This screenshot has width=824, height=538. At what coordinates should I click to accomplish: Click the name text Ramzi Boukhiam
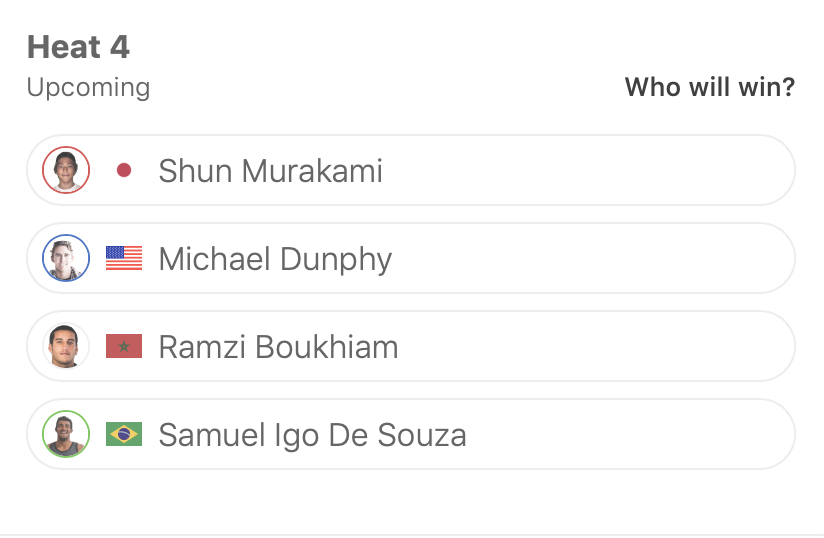[x=278, y=347]
